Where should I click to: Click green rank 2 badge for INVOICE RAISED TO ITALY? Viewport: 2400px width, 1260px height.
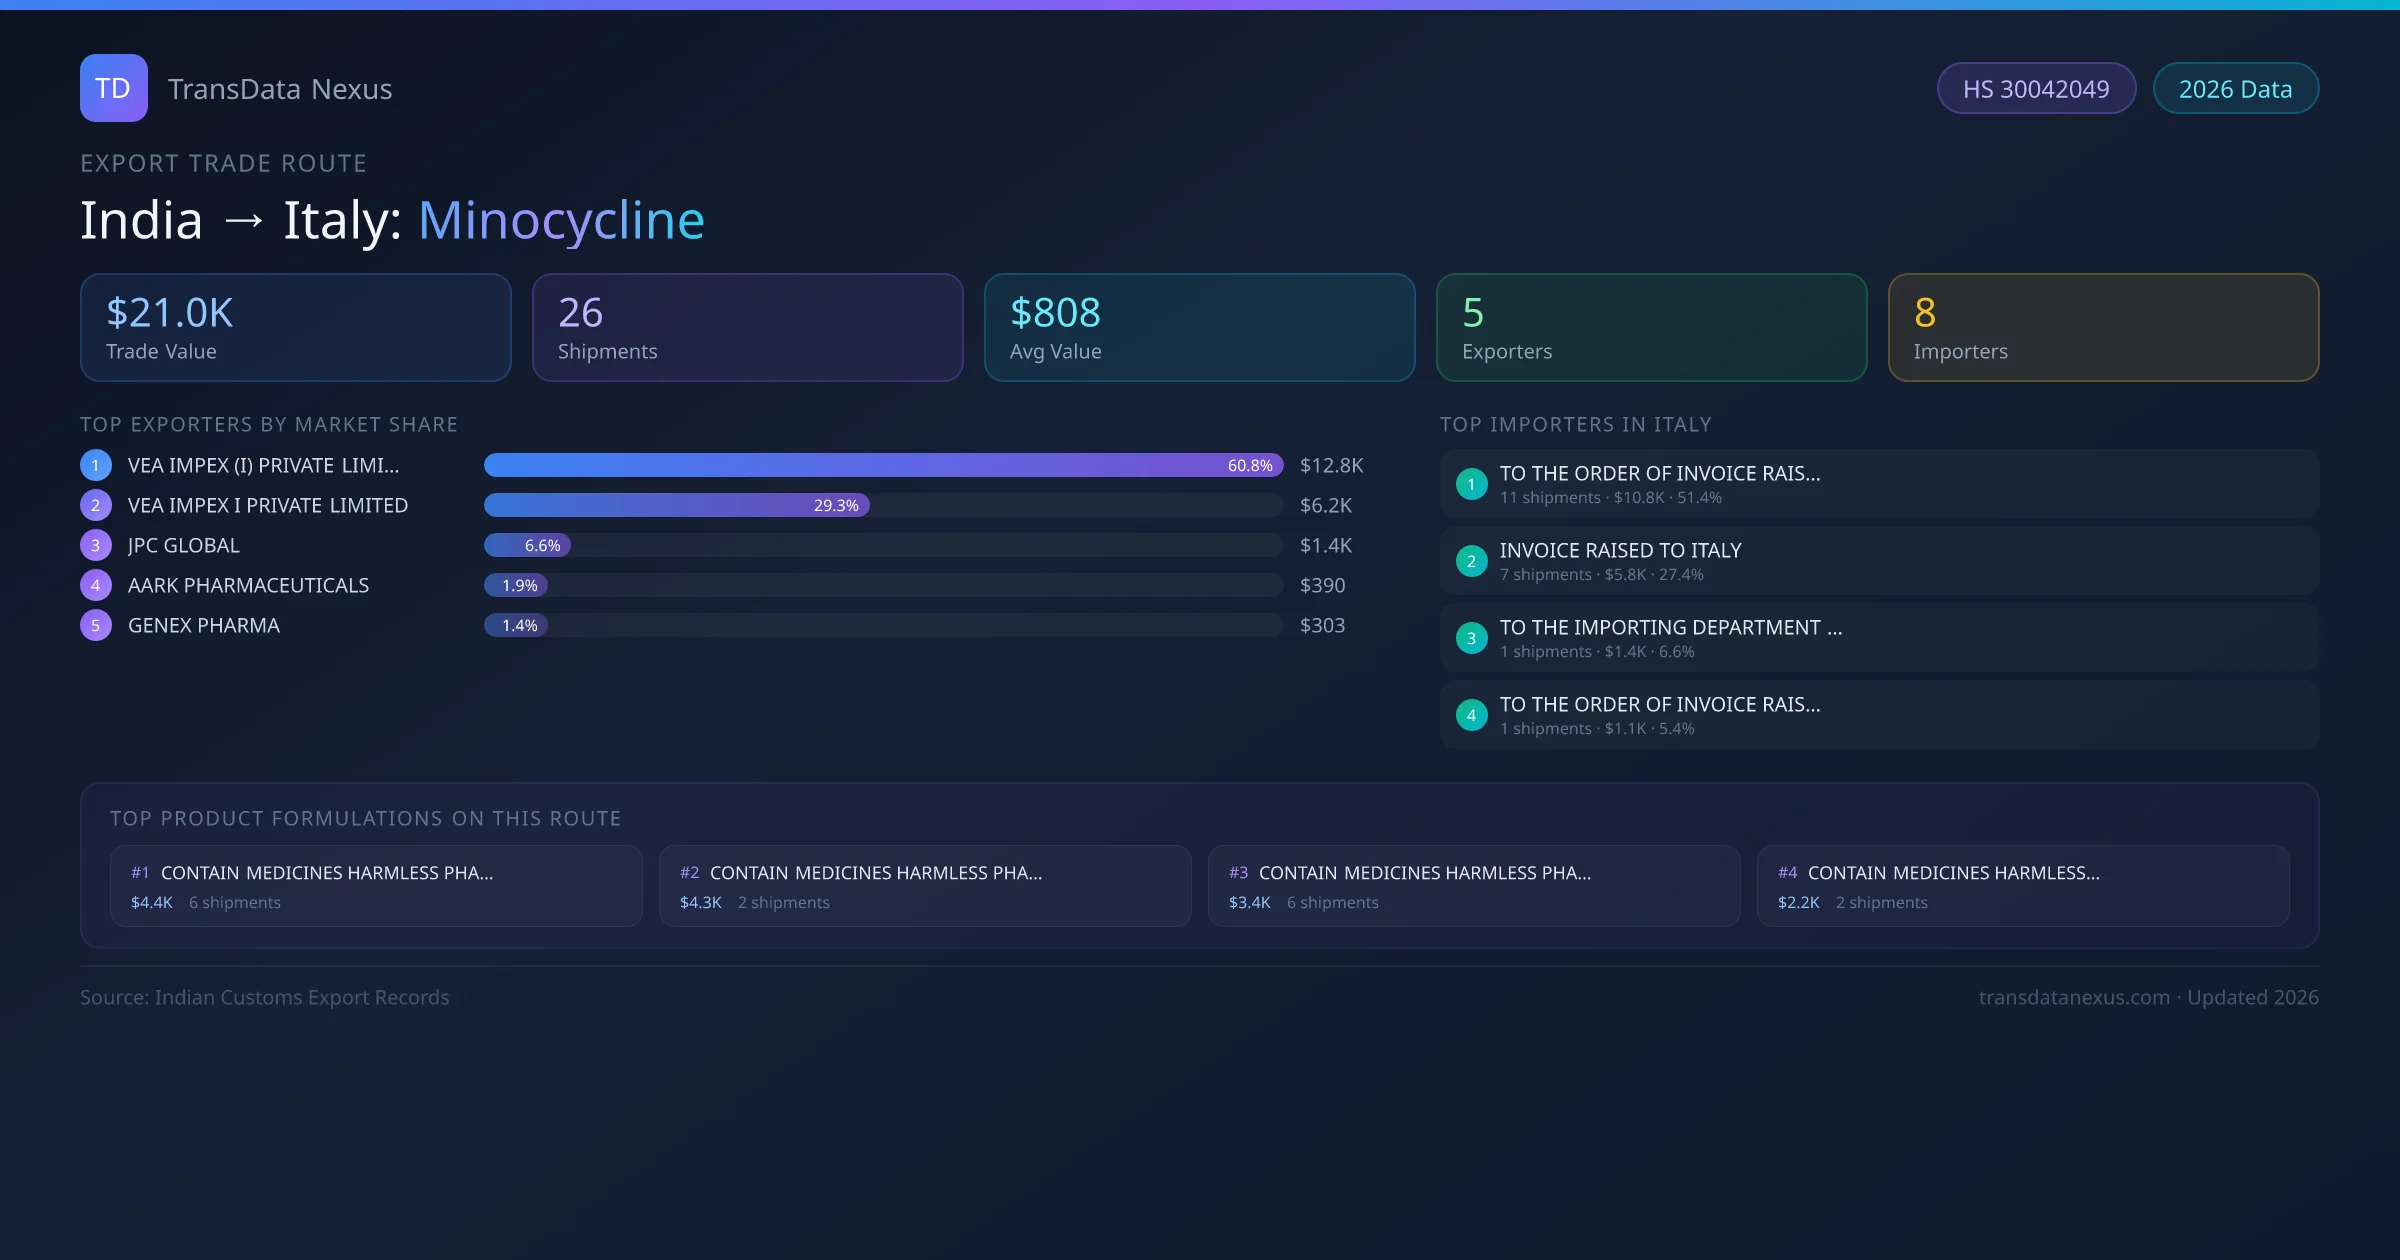[1471, 561]
